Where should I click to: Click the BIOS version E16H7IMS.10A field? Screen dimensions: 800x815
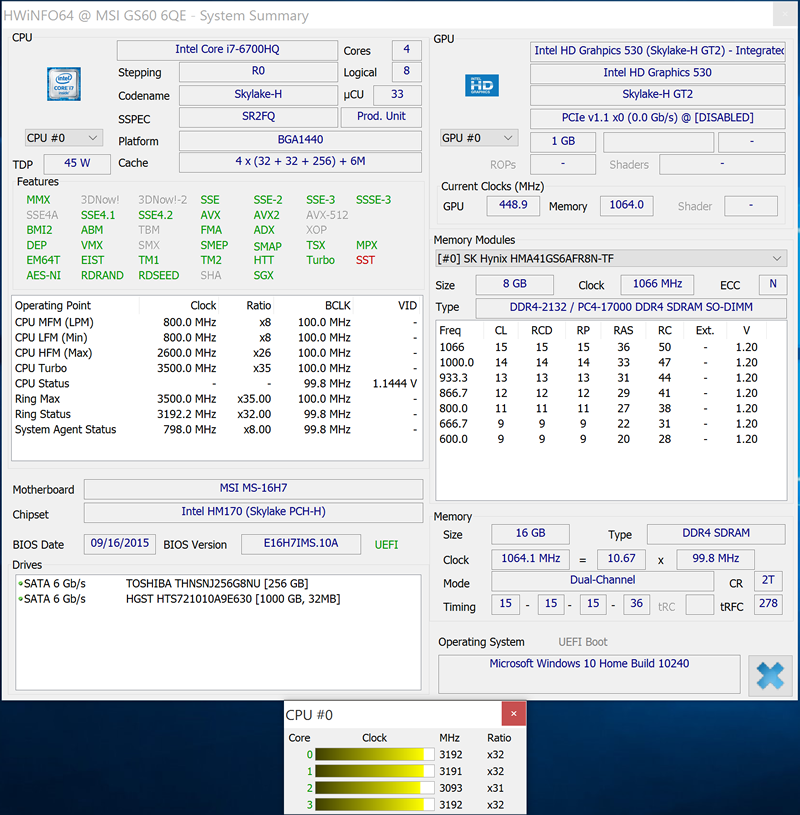click(x=300, y=544)
